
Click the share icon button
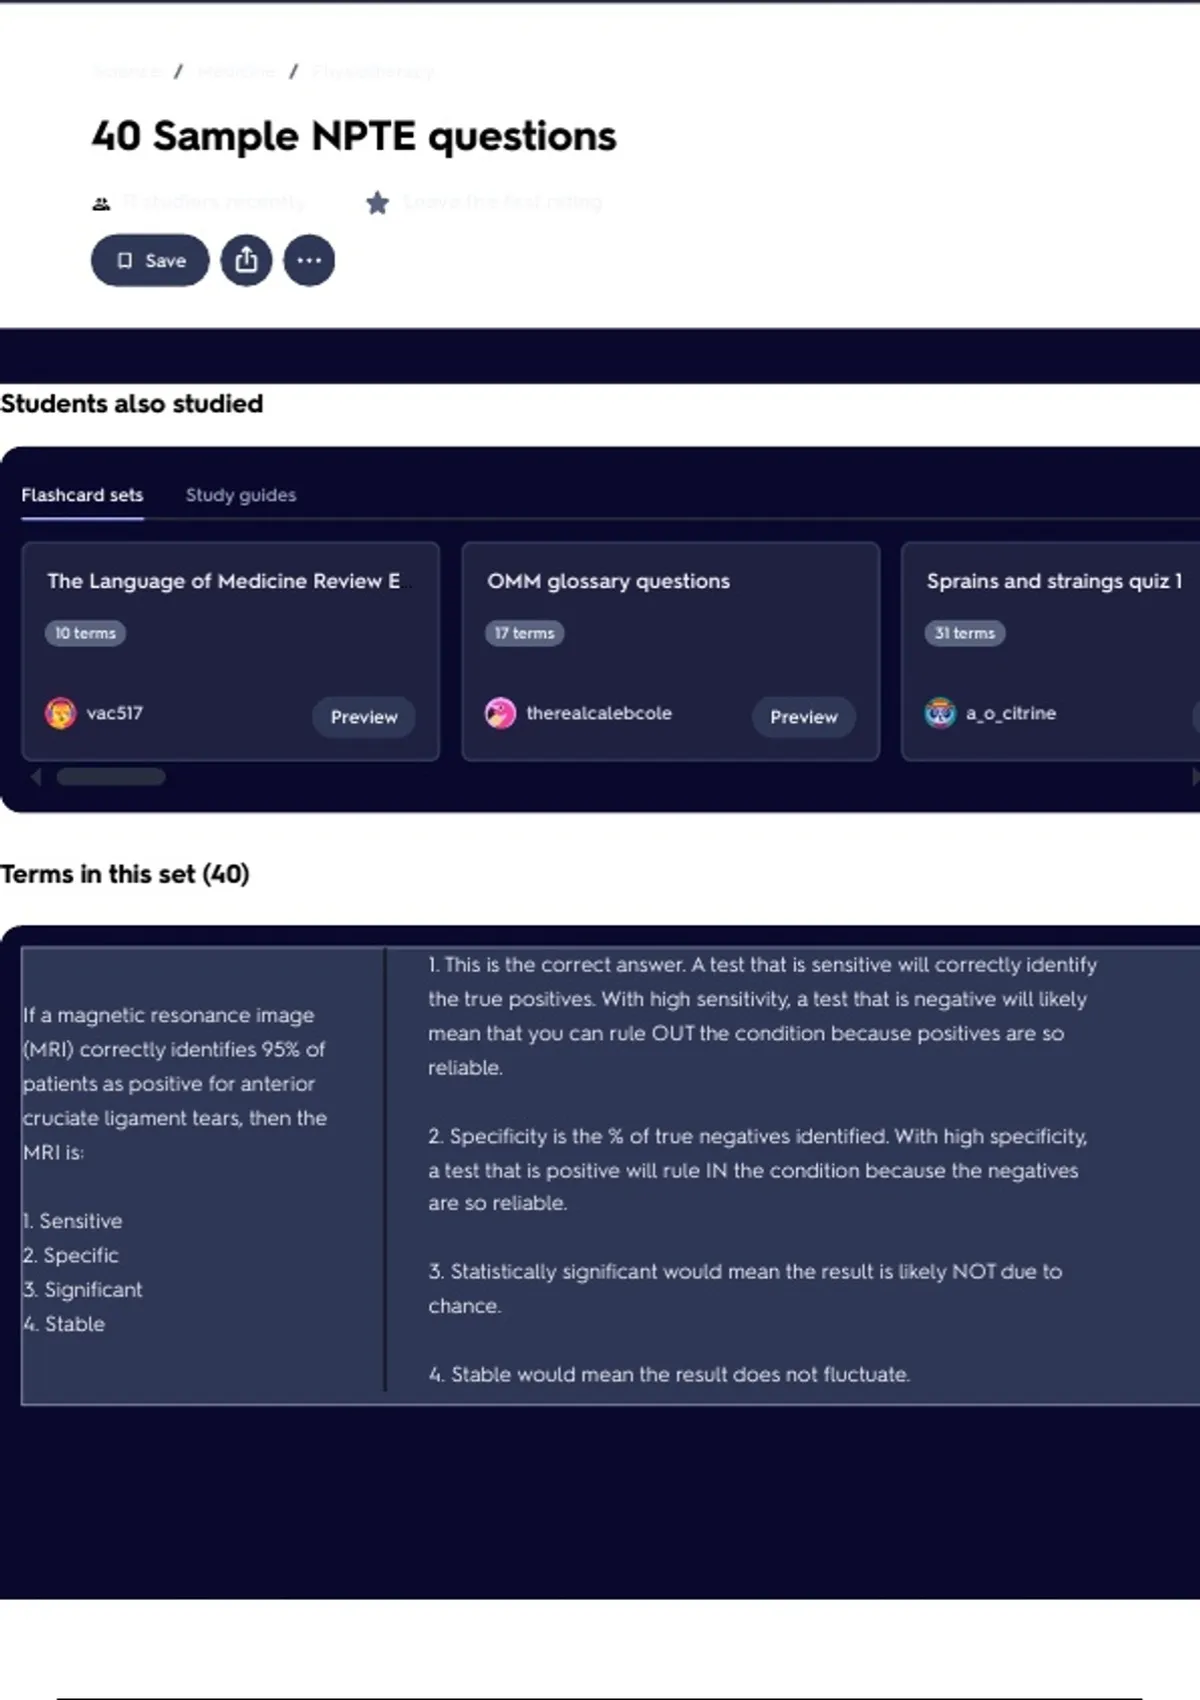point(246,261)
